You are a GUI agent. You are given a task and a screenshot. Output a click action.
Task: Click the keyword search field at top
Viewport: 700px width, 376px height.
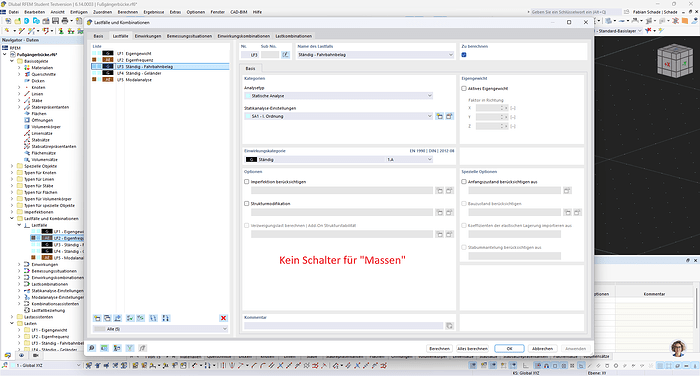coord(574,12)
